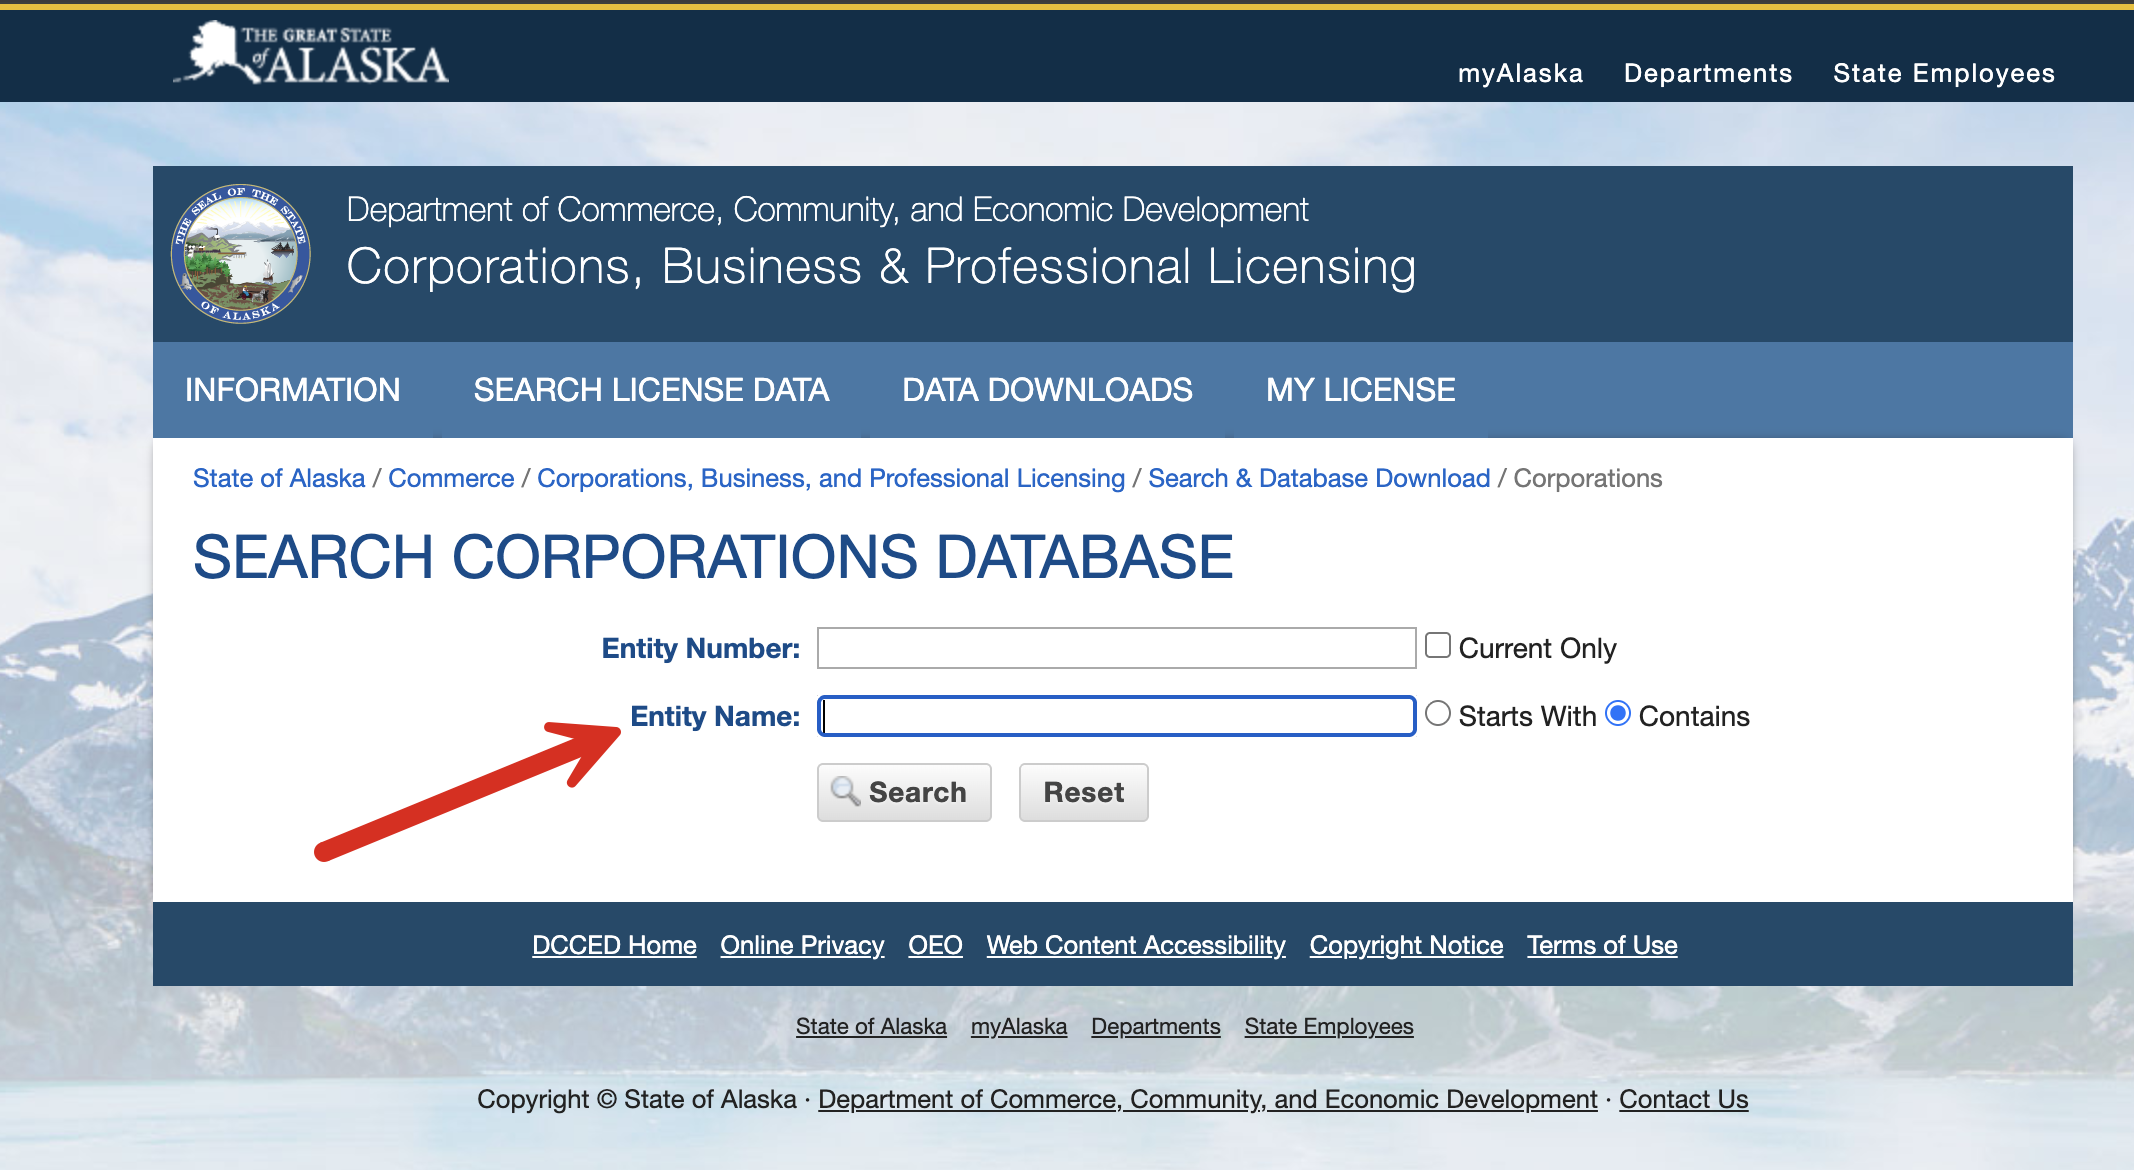Click the Entity Number label
This screenshot has width=2134, height=1170.
coord(701,648)
